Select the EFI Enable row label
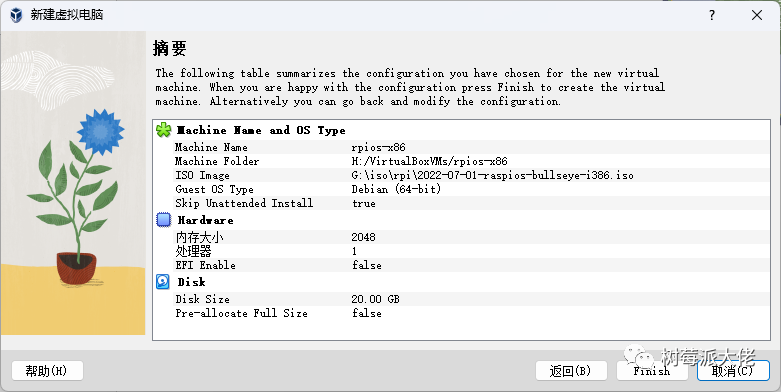 (205, 265)
